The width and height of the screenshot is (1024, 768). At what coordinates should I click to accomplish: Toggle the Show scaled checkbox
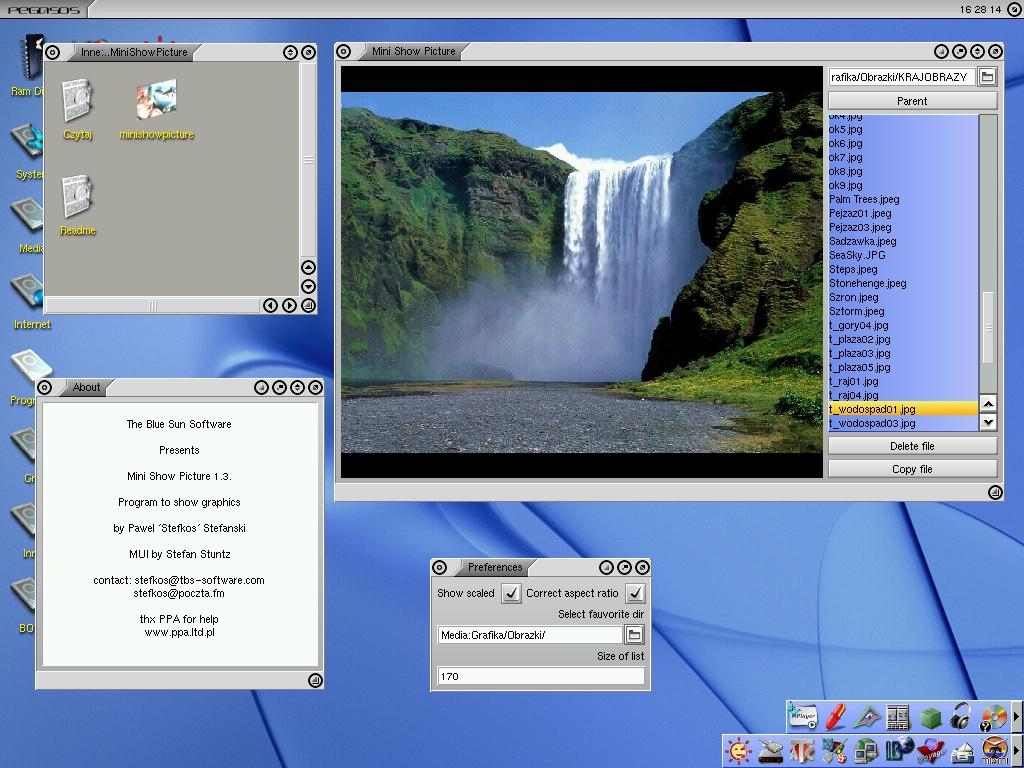(x=511, y=593)
